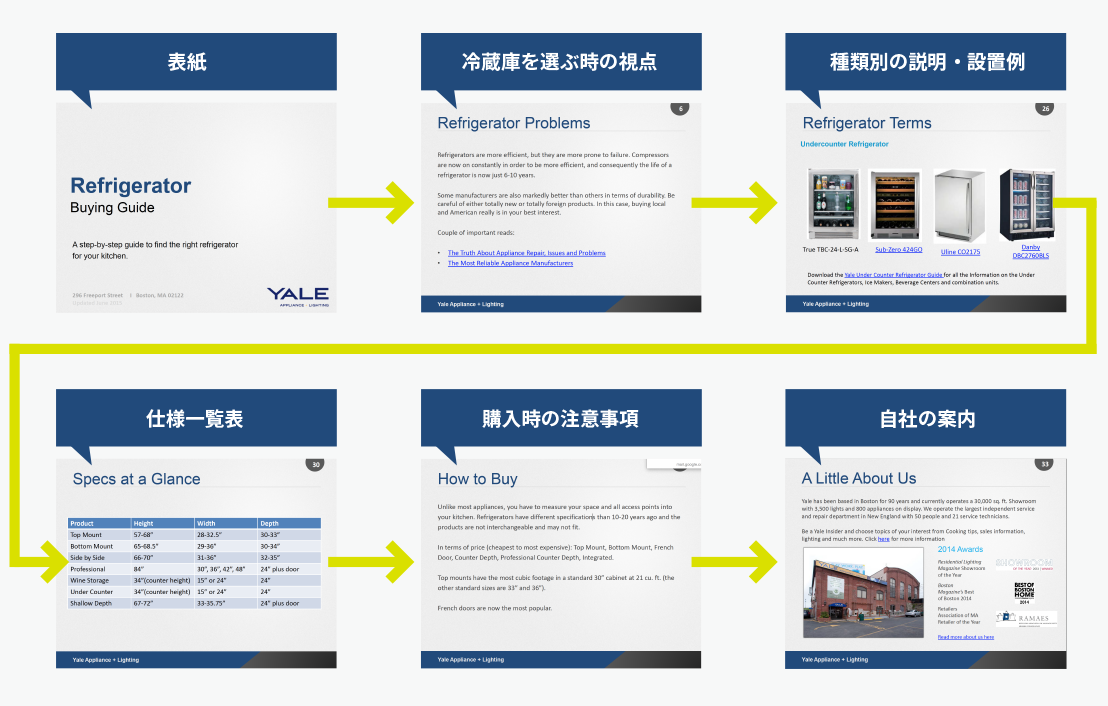Open The Truth About Appliance Repair link
1108x706 pixels.
click(x=526, y=253)
